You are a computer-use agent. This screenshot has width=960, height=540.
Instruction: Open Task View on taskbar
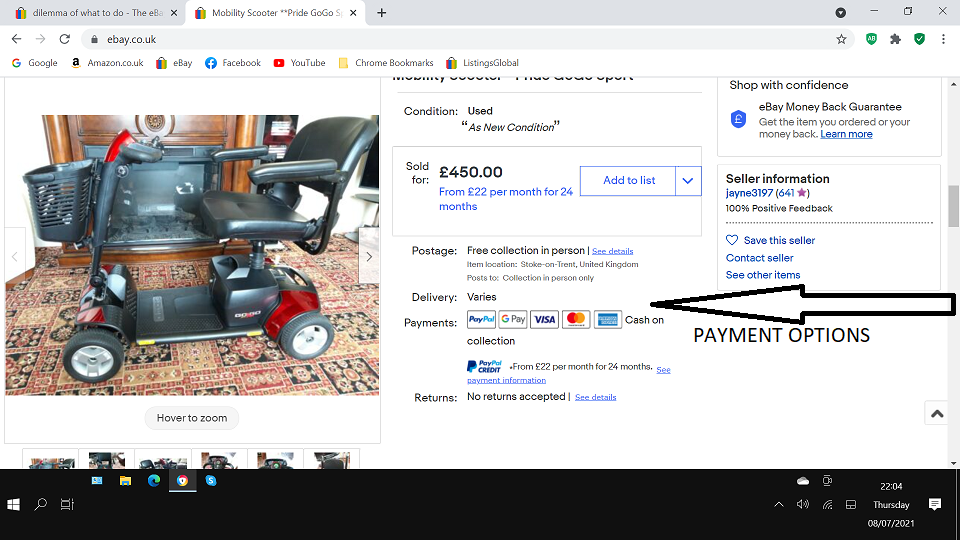pyautogui.click(x=67, y=504)
